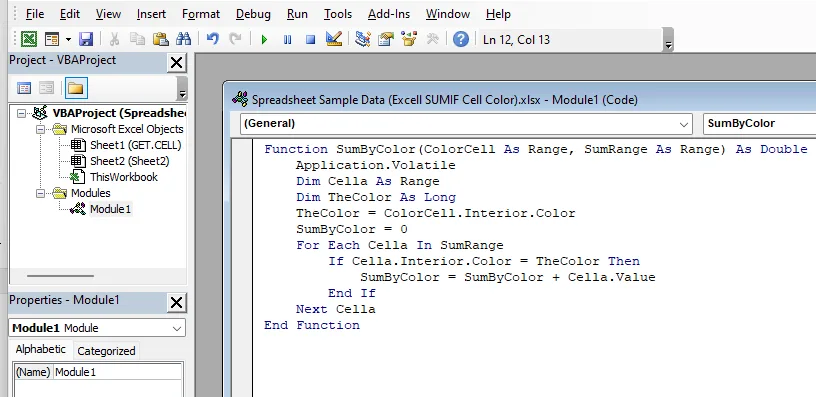Select the Microsoft Excel Objects folder
This screenshot has width=816, height=397.
click(127, 129)
